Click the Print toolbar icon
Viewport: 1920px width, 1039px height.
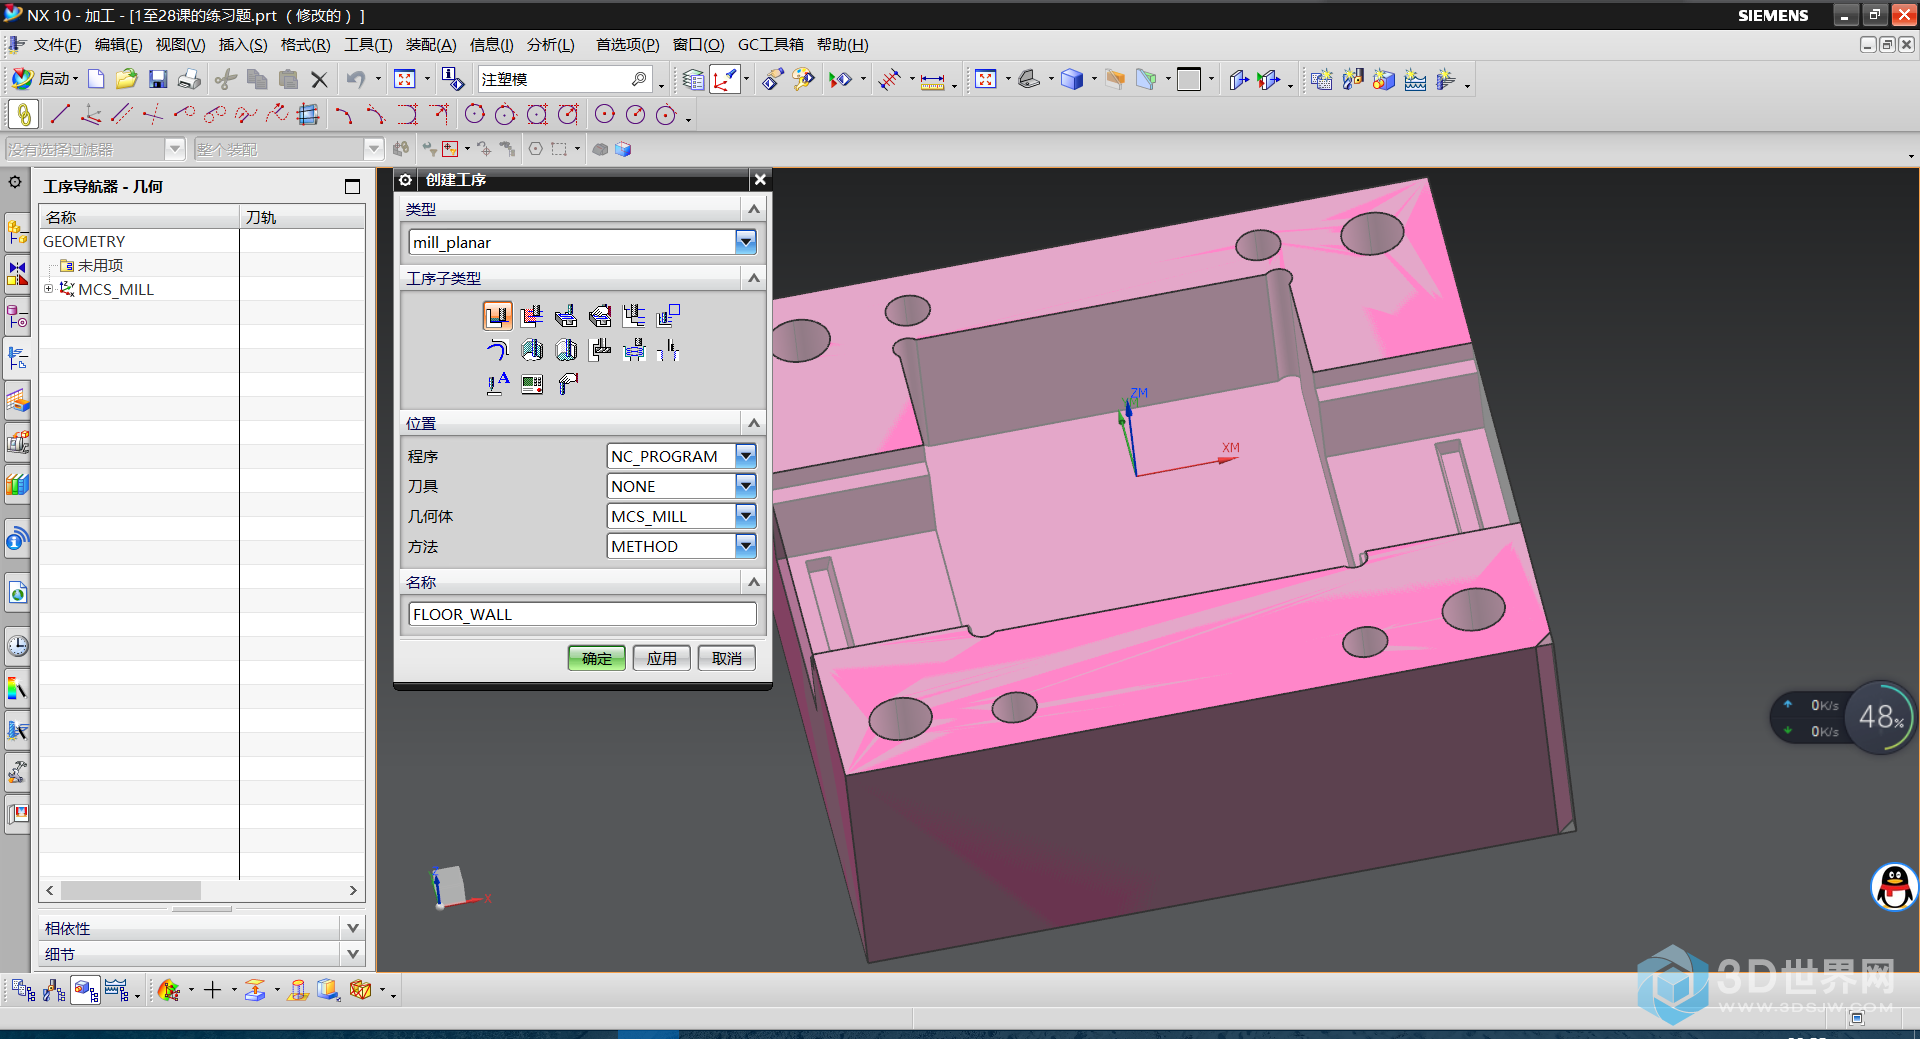pos(189,79)
